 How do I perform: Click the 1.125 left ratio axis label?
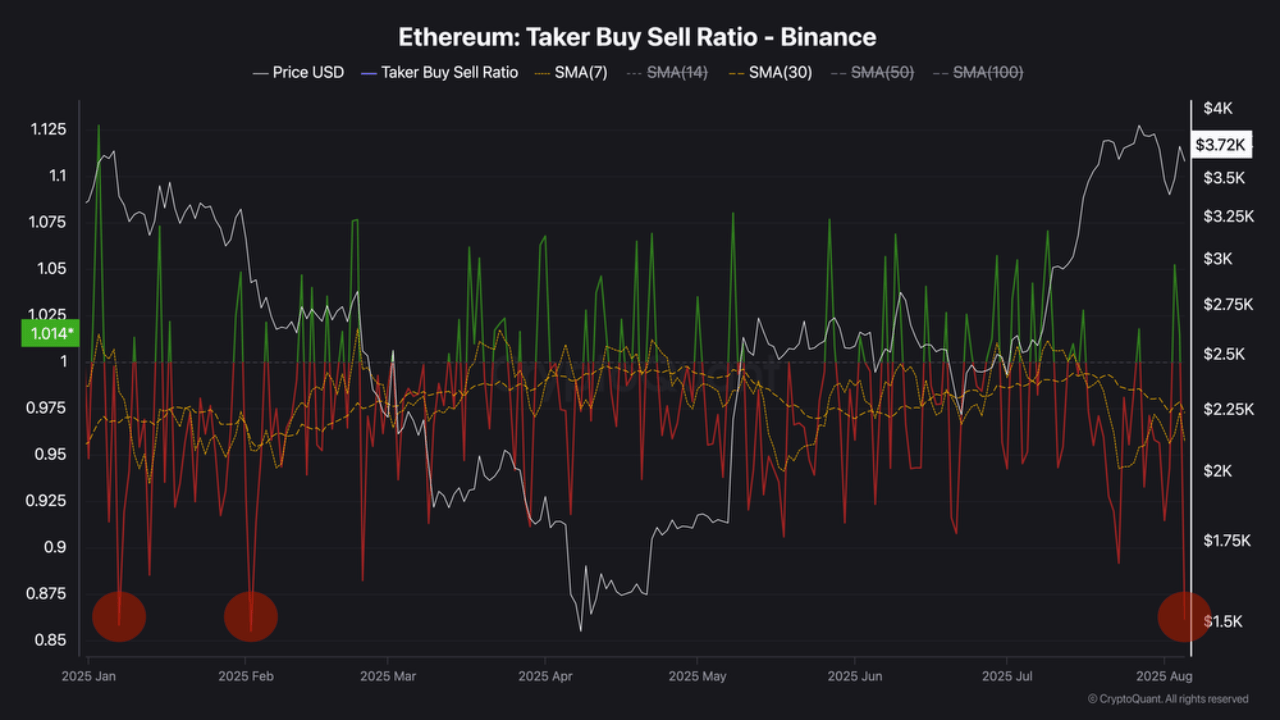coord(48,129)
